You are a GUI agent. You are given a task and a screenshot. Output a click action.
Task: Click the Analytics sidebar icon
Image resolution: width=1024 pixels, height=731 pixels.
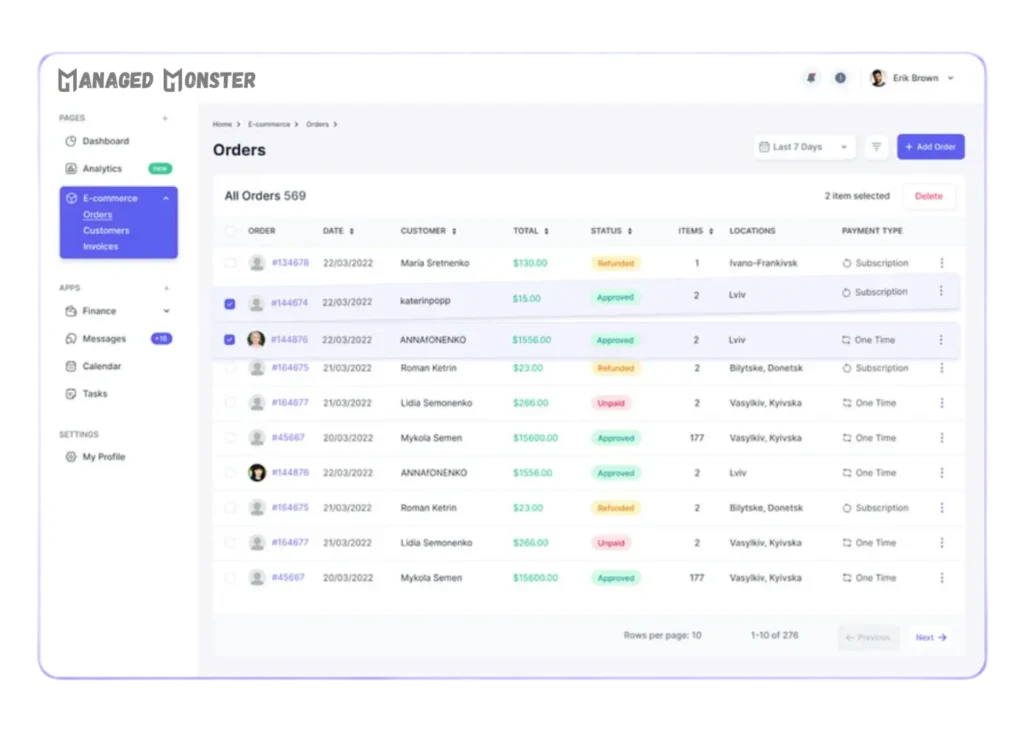pos(71,169)
